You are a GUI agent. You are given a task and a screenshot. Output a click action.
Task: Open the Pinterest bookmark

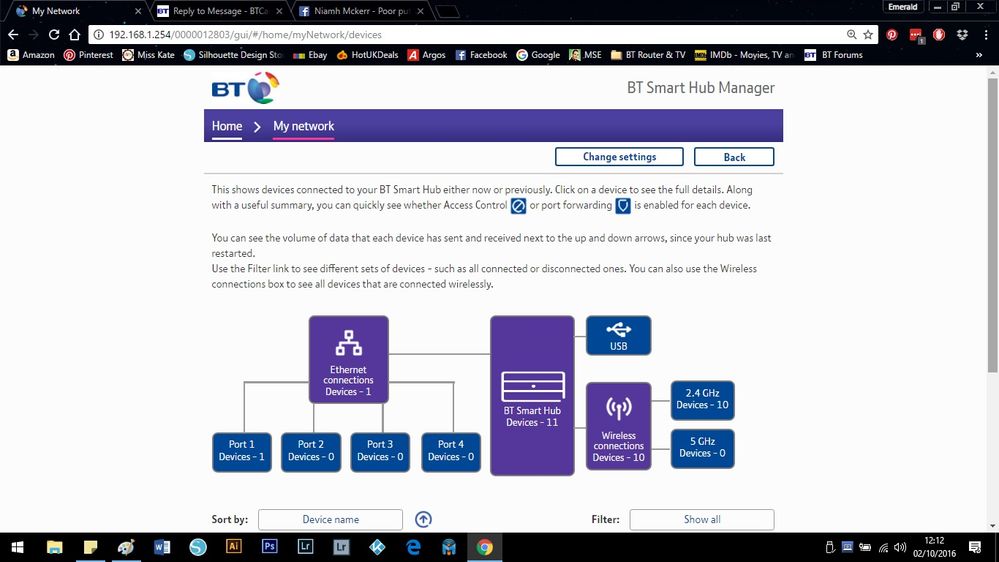coord(89,55)
